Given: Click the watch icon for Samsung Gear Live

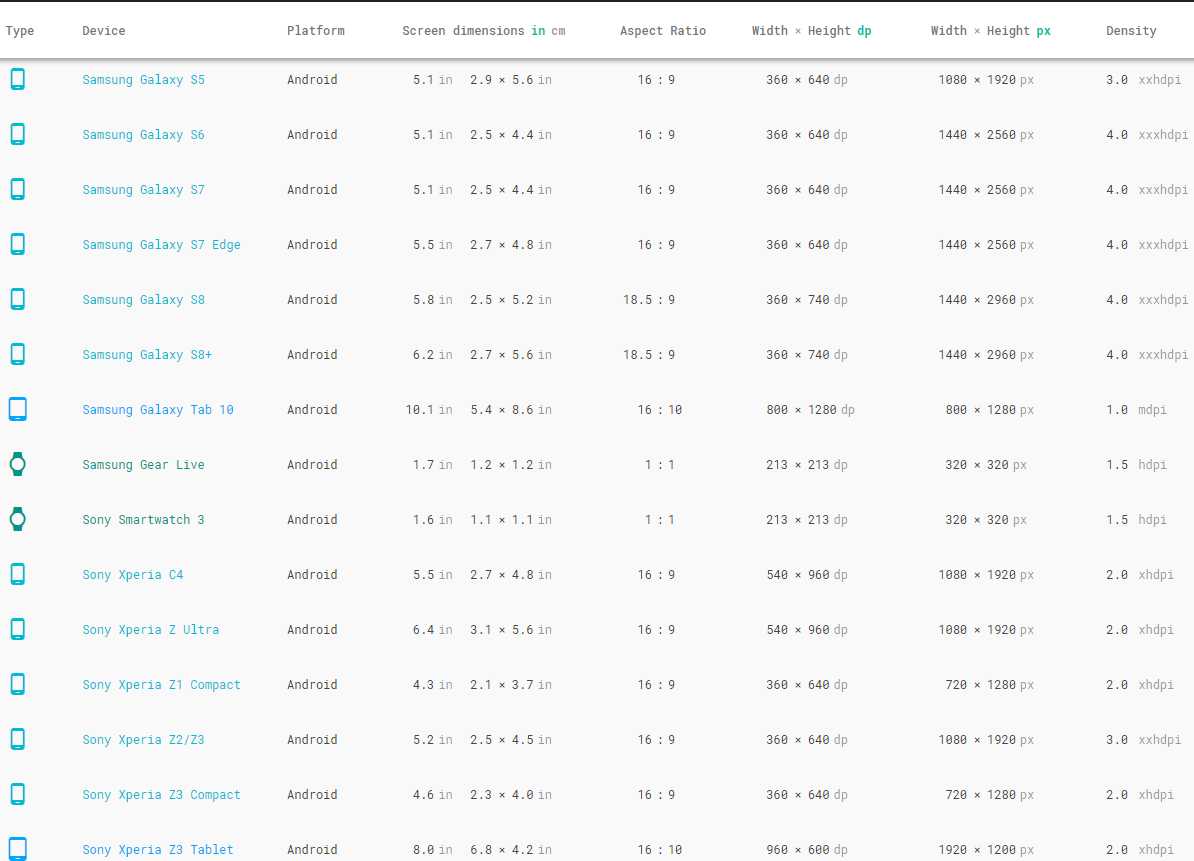Looking at the screenshot, I should coord(18,464).
